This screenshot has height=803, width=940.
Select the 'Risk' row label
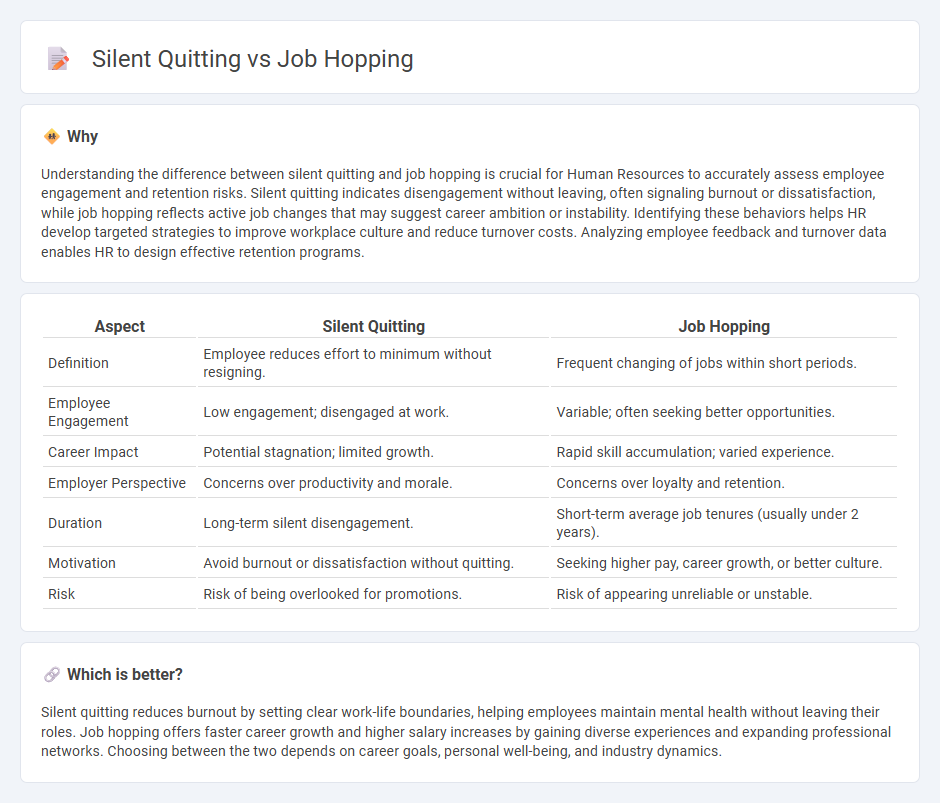pos(61,594)
